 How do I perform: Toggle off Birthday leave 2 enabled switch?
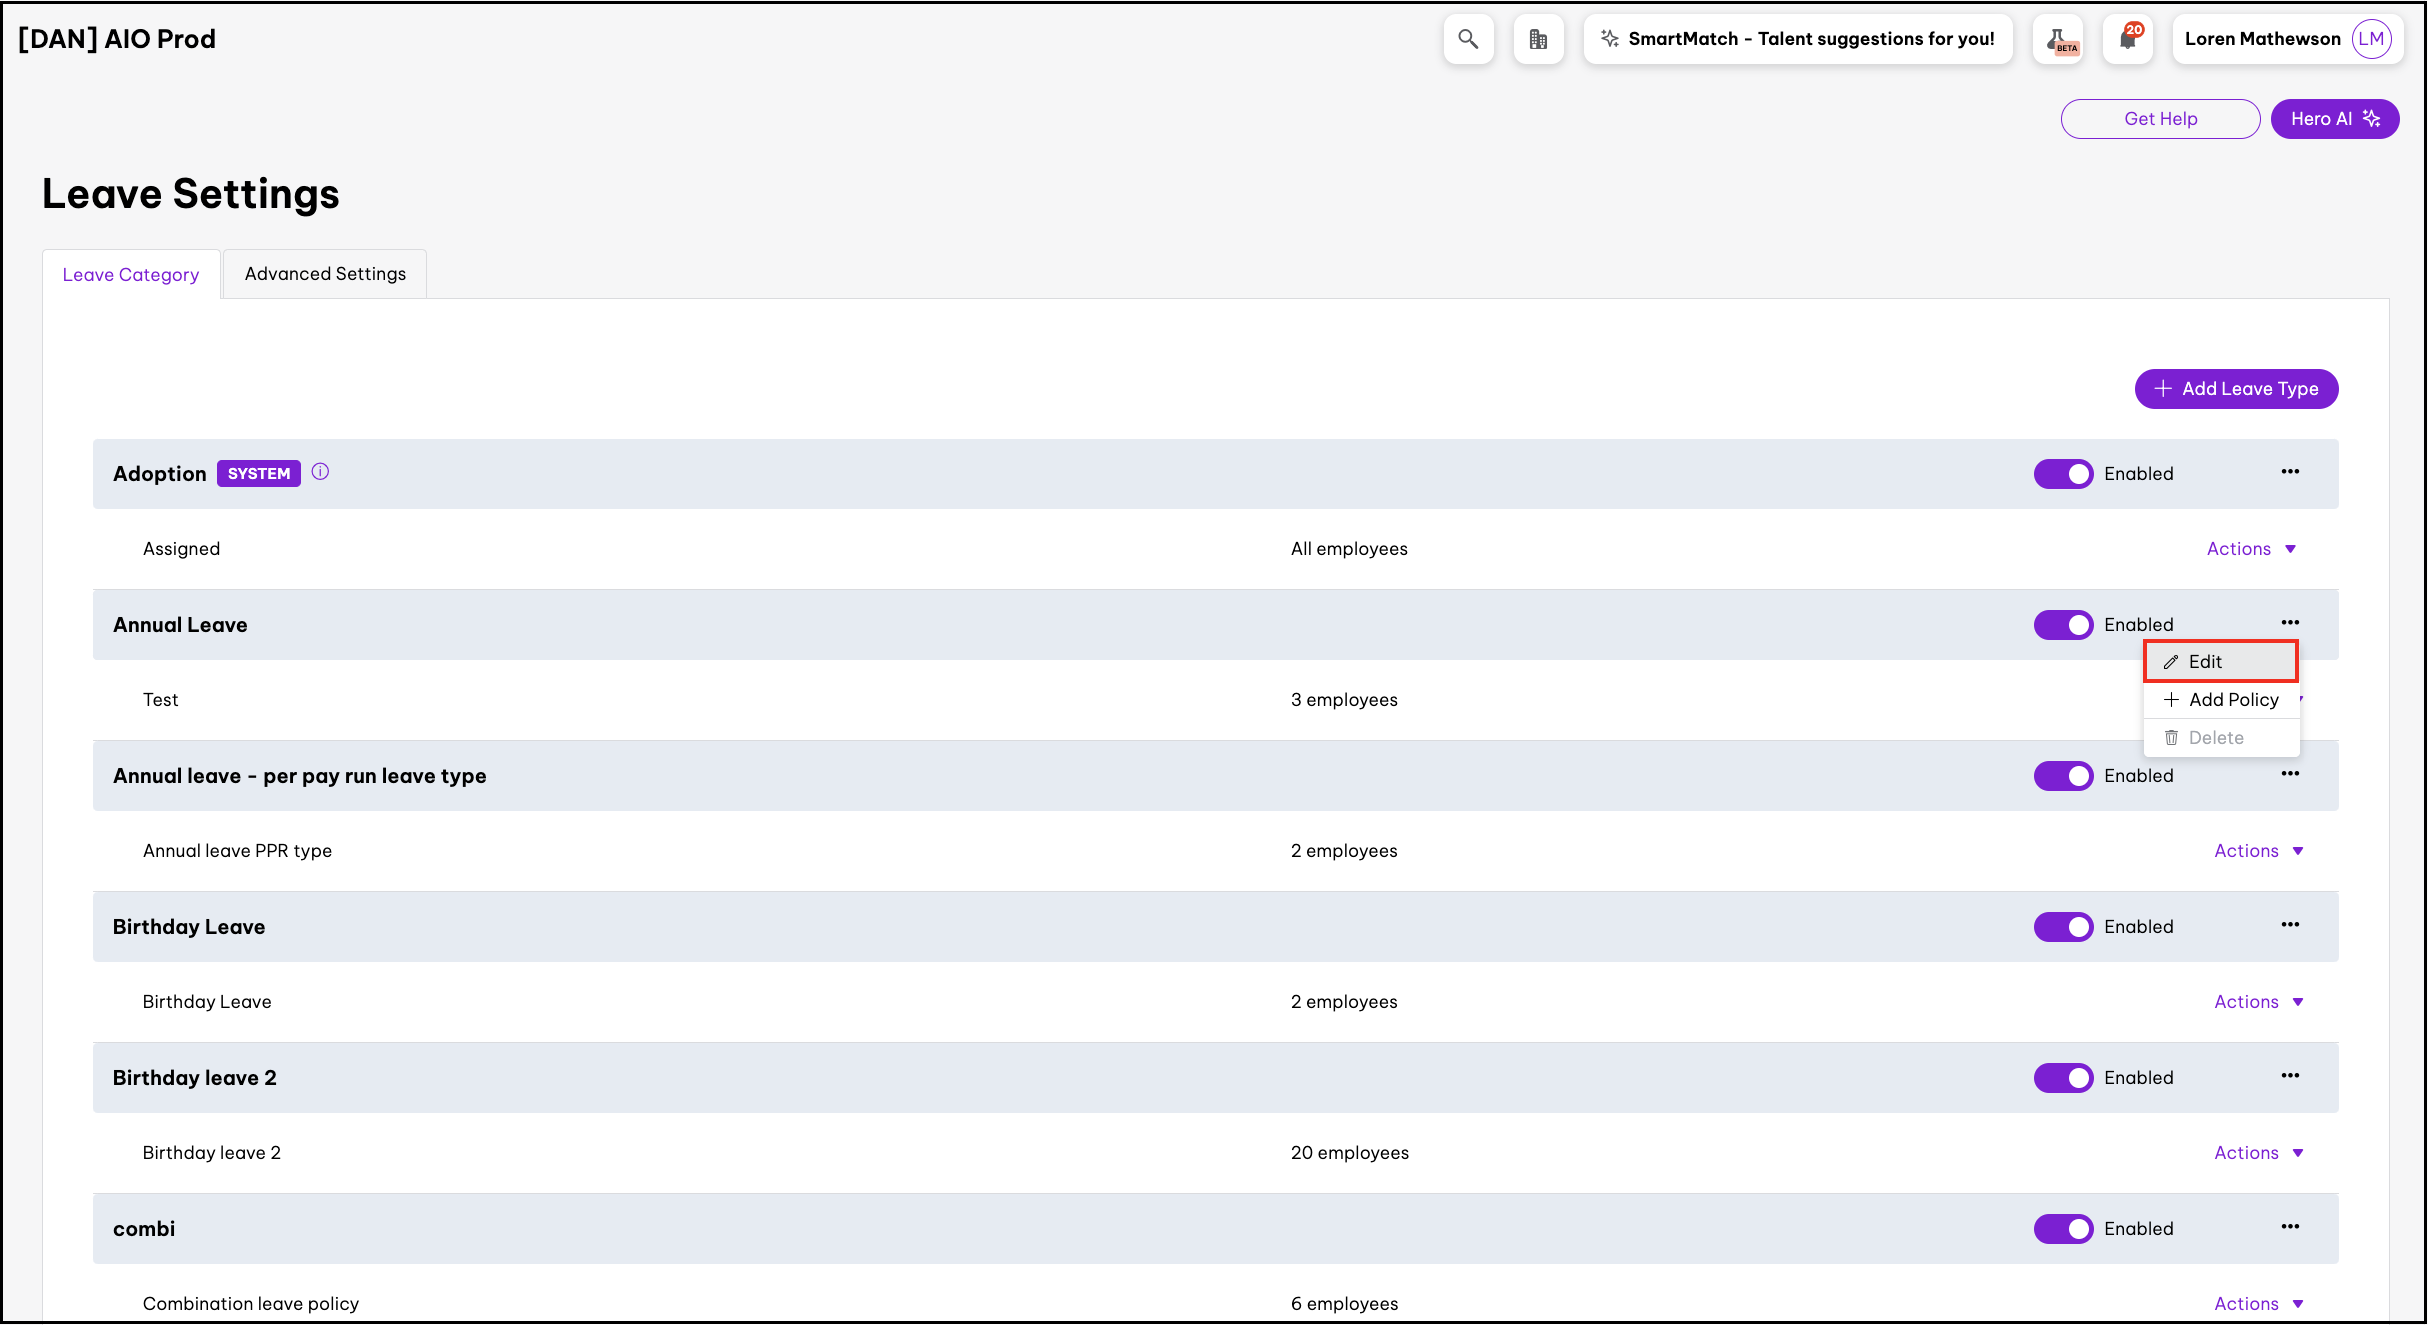(x=2063, y=1078)
